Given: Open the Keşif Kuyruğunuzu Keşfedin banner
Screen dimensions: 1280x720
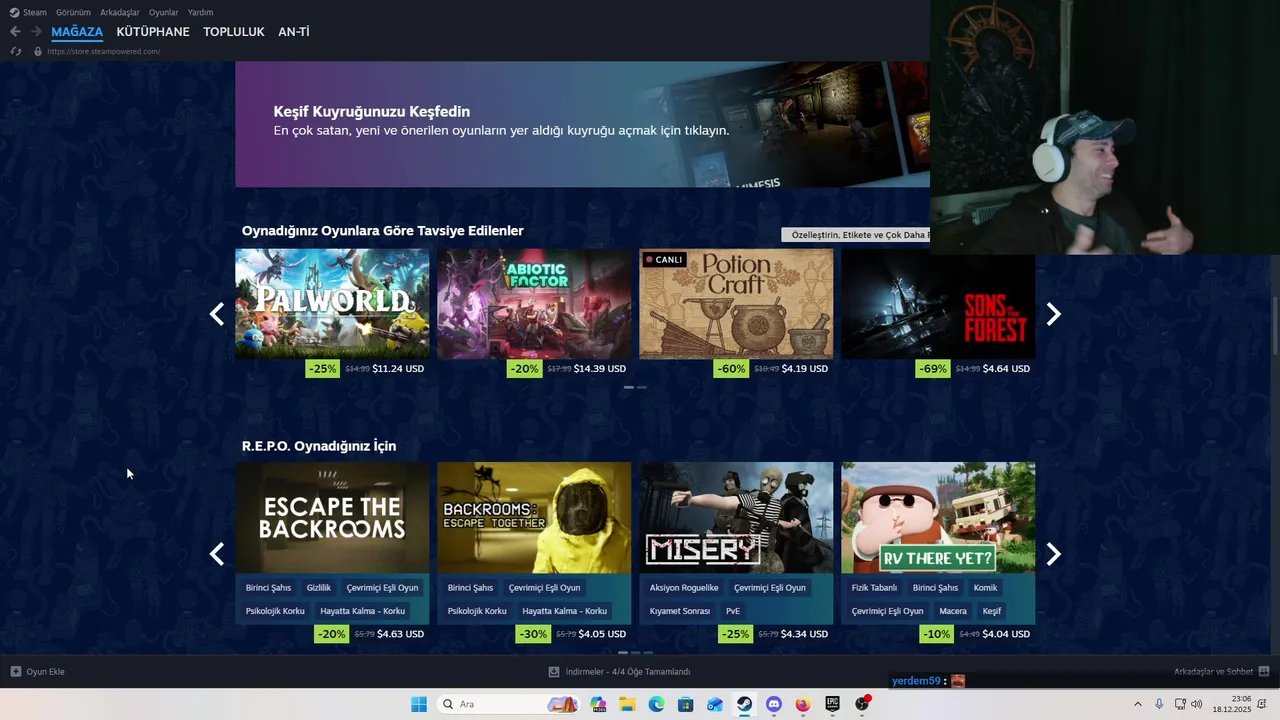Looking at the screenshot, I should [582, 124].
